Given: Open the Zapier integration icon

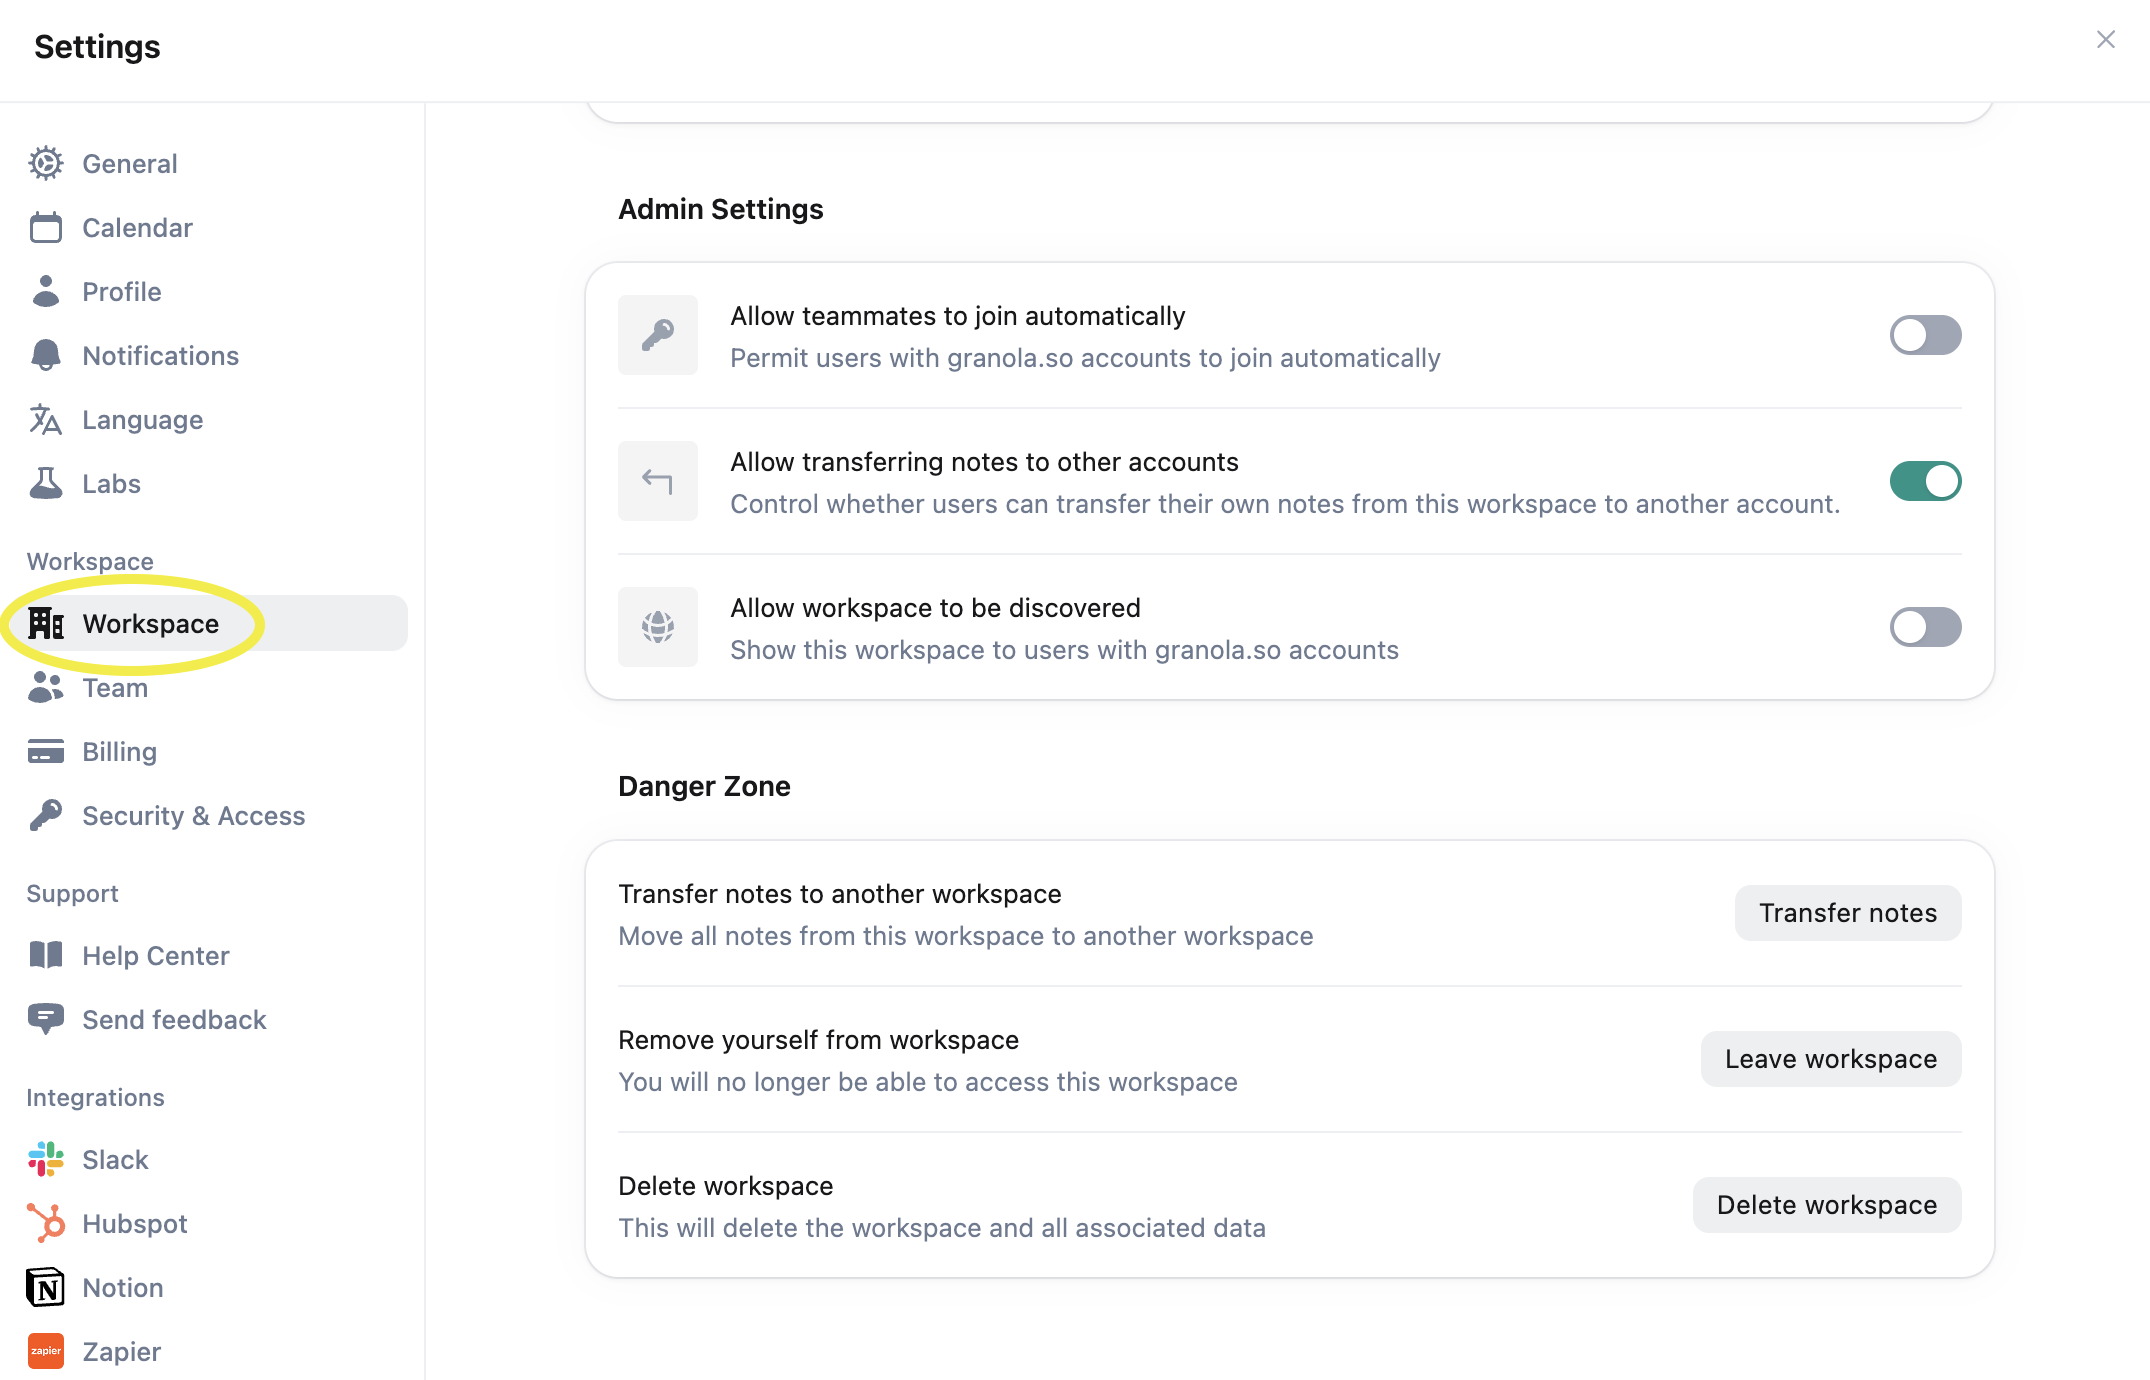Looking at the screenshot, I should tap(45, 1351).
